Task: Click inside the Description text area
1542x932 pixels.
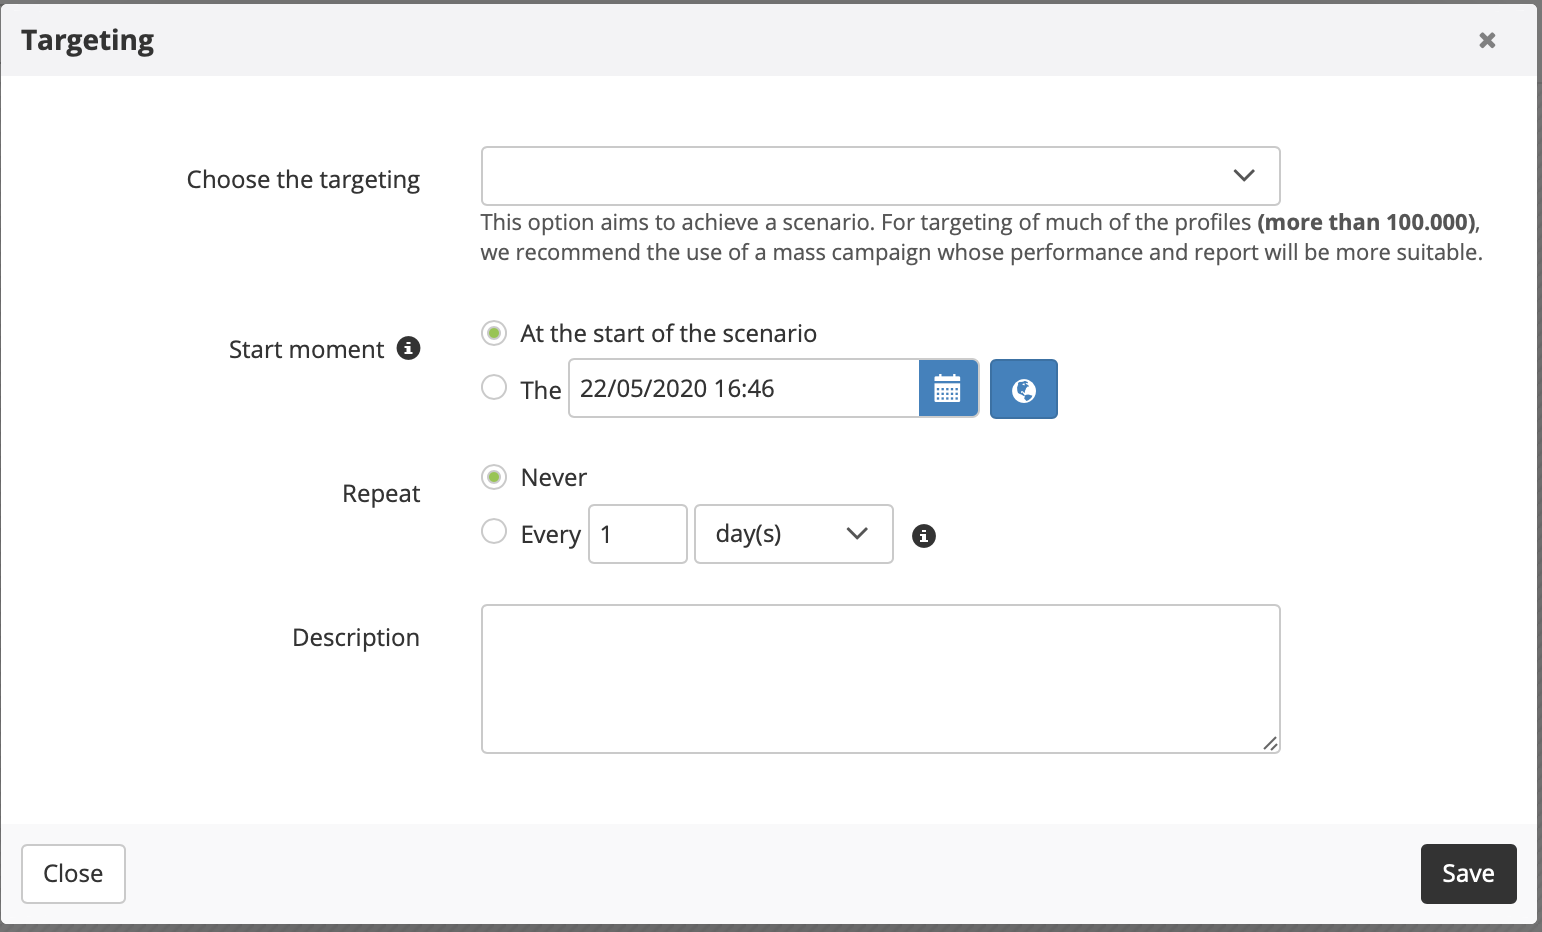Action: [x=880, y=678]
